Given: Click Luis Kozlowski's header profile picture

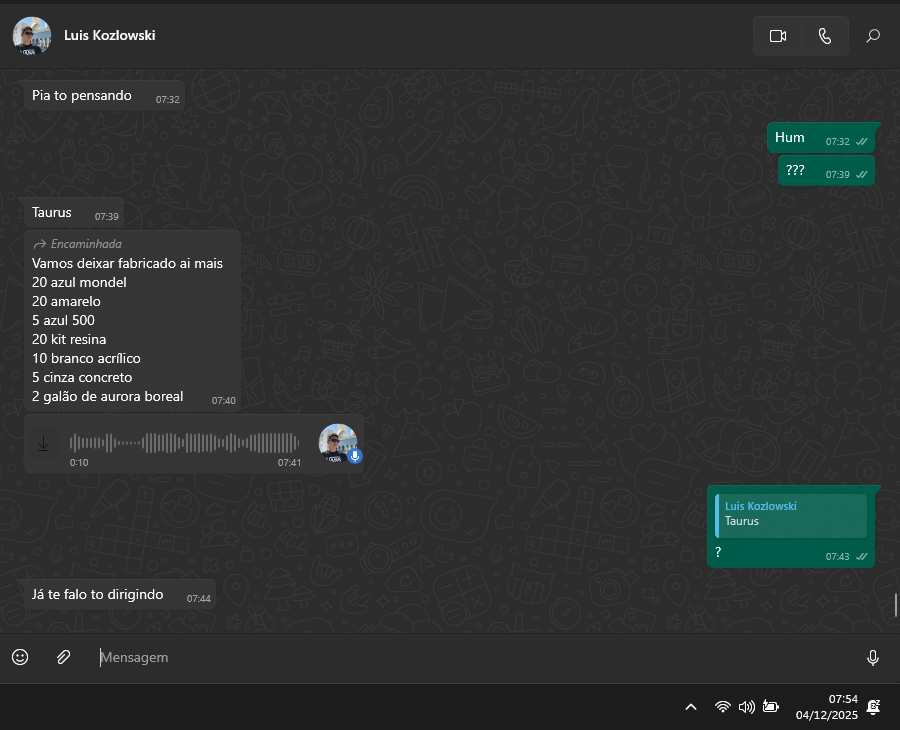Looking at the screenshot, I should (x=32, y=36).
